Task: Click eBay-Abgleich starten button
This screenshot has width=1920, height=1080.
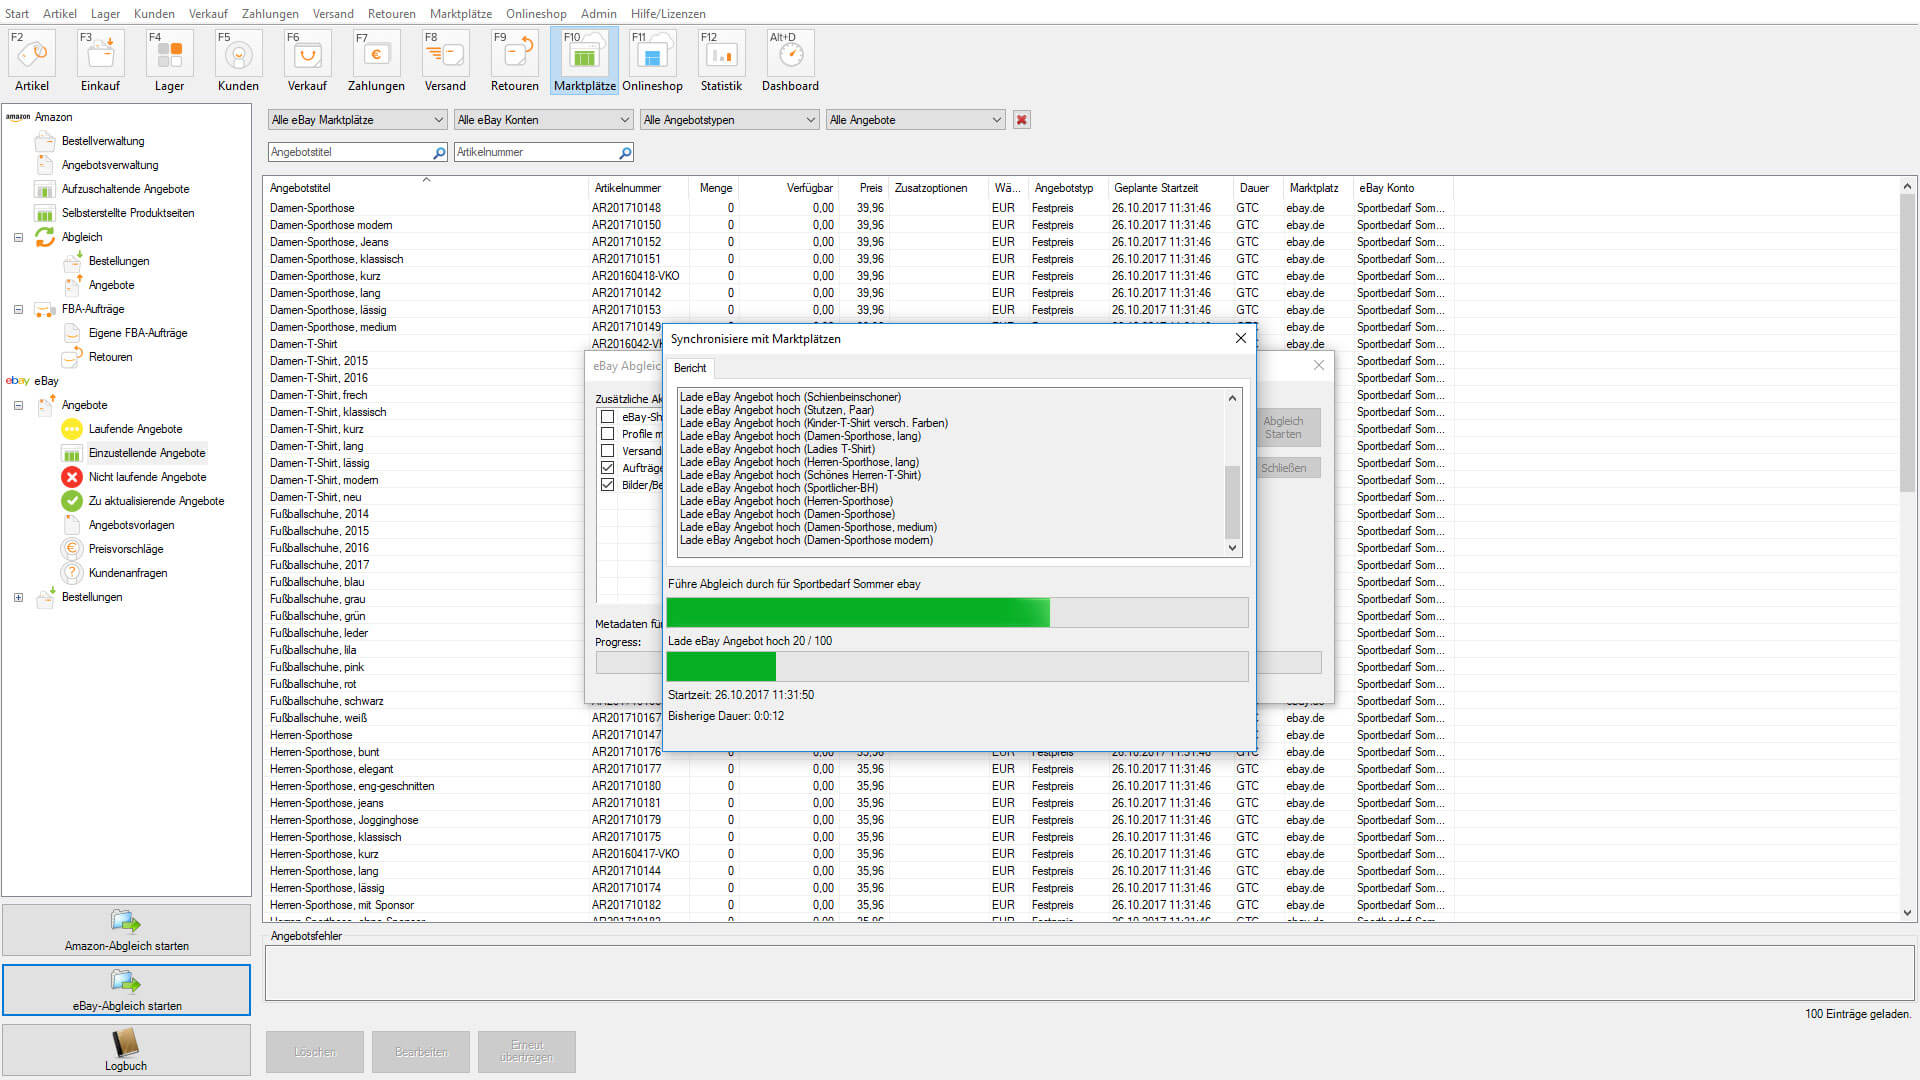Action: coord(126,990)
